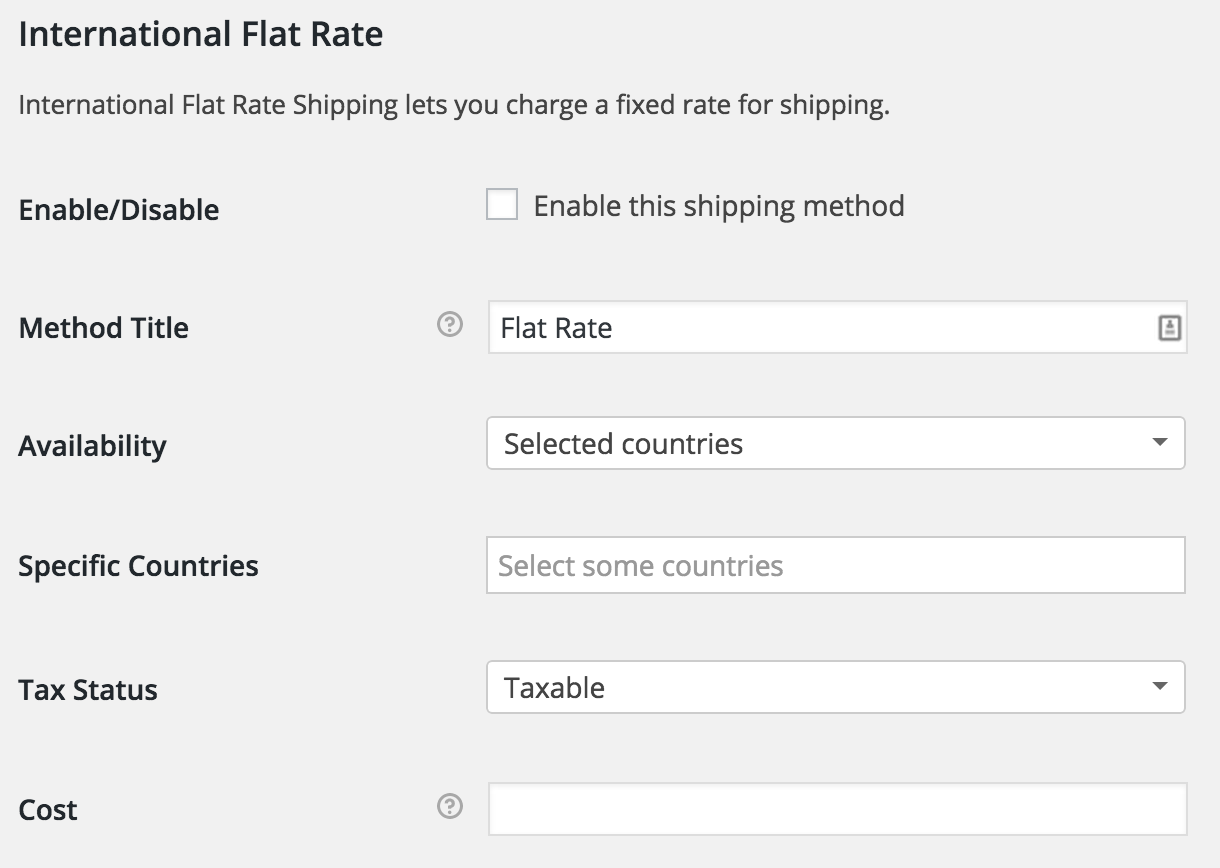
Task: Click the arrow on the Availability dropdown
Action: [1160, 442]
